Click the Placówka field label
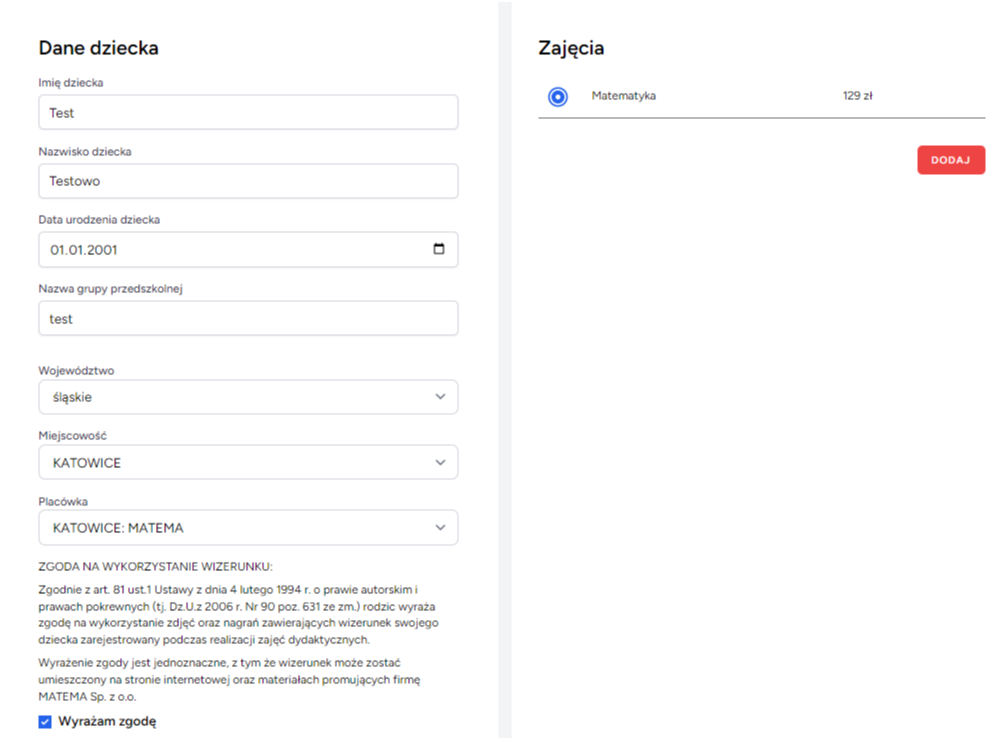Screen dimensions: 1005x740 pyautogui.click(x=64, y=502)
